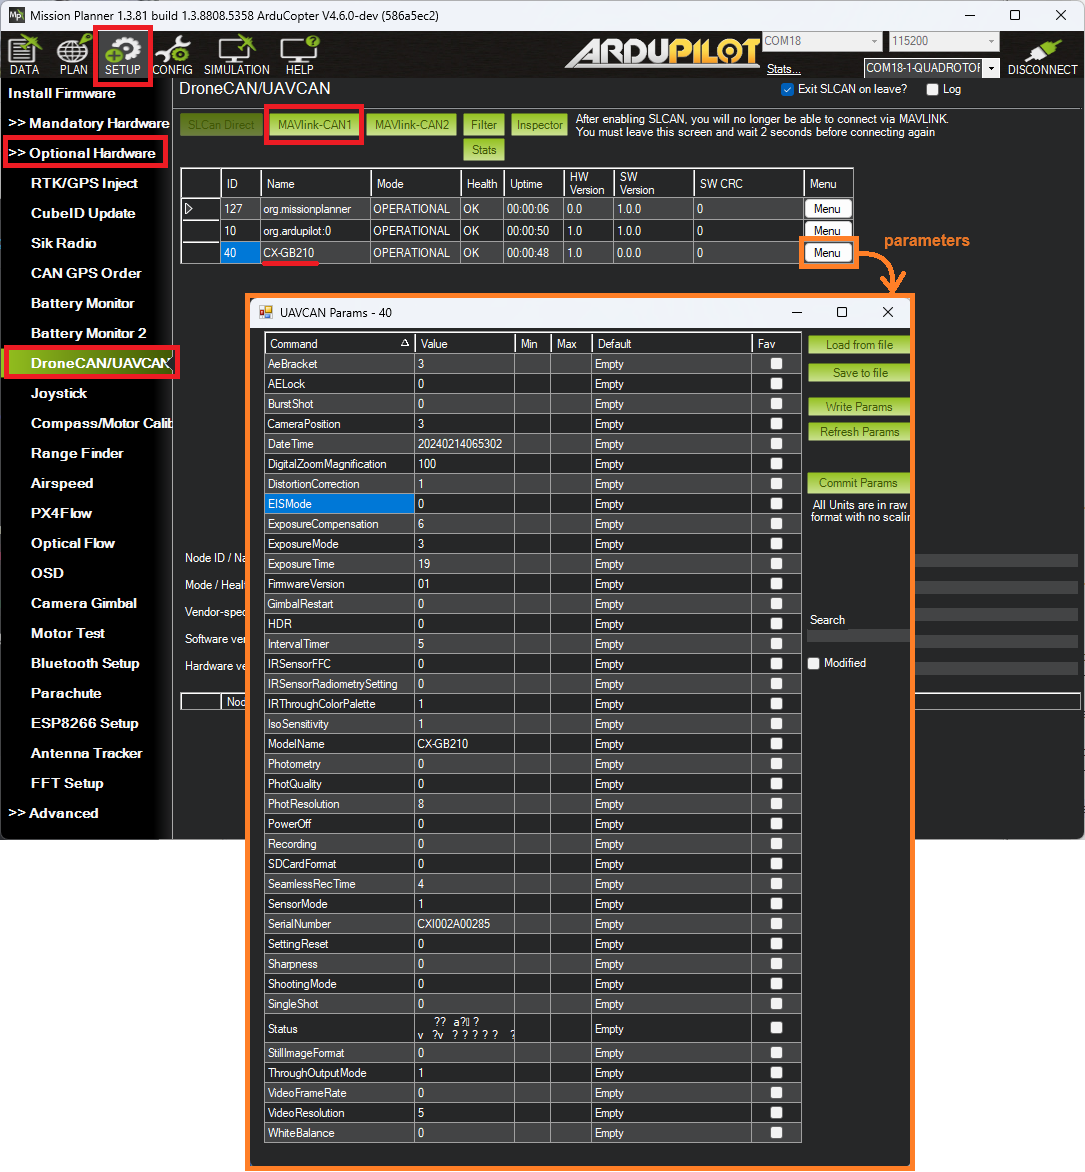This screenshot has width=1085, height=1172.
Task: Open the Stats link under COM port
Action: click(x=783, y=69)
